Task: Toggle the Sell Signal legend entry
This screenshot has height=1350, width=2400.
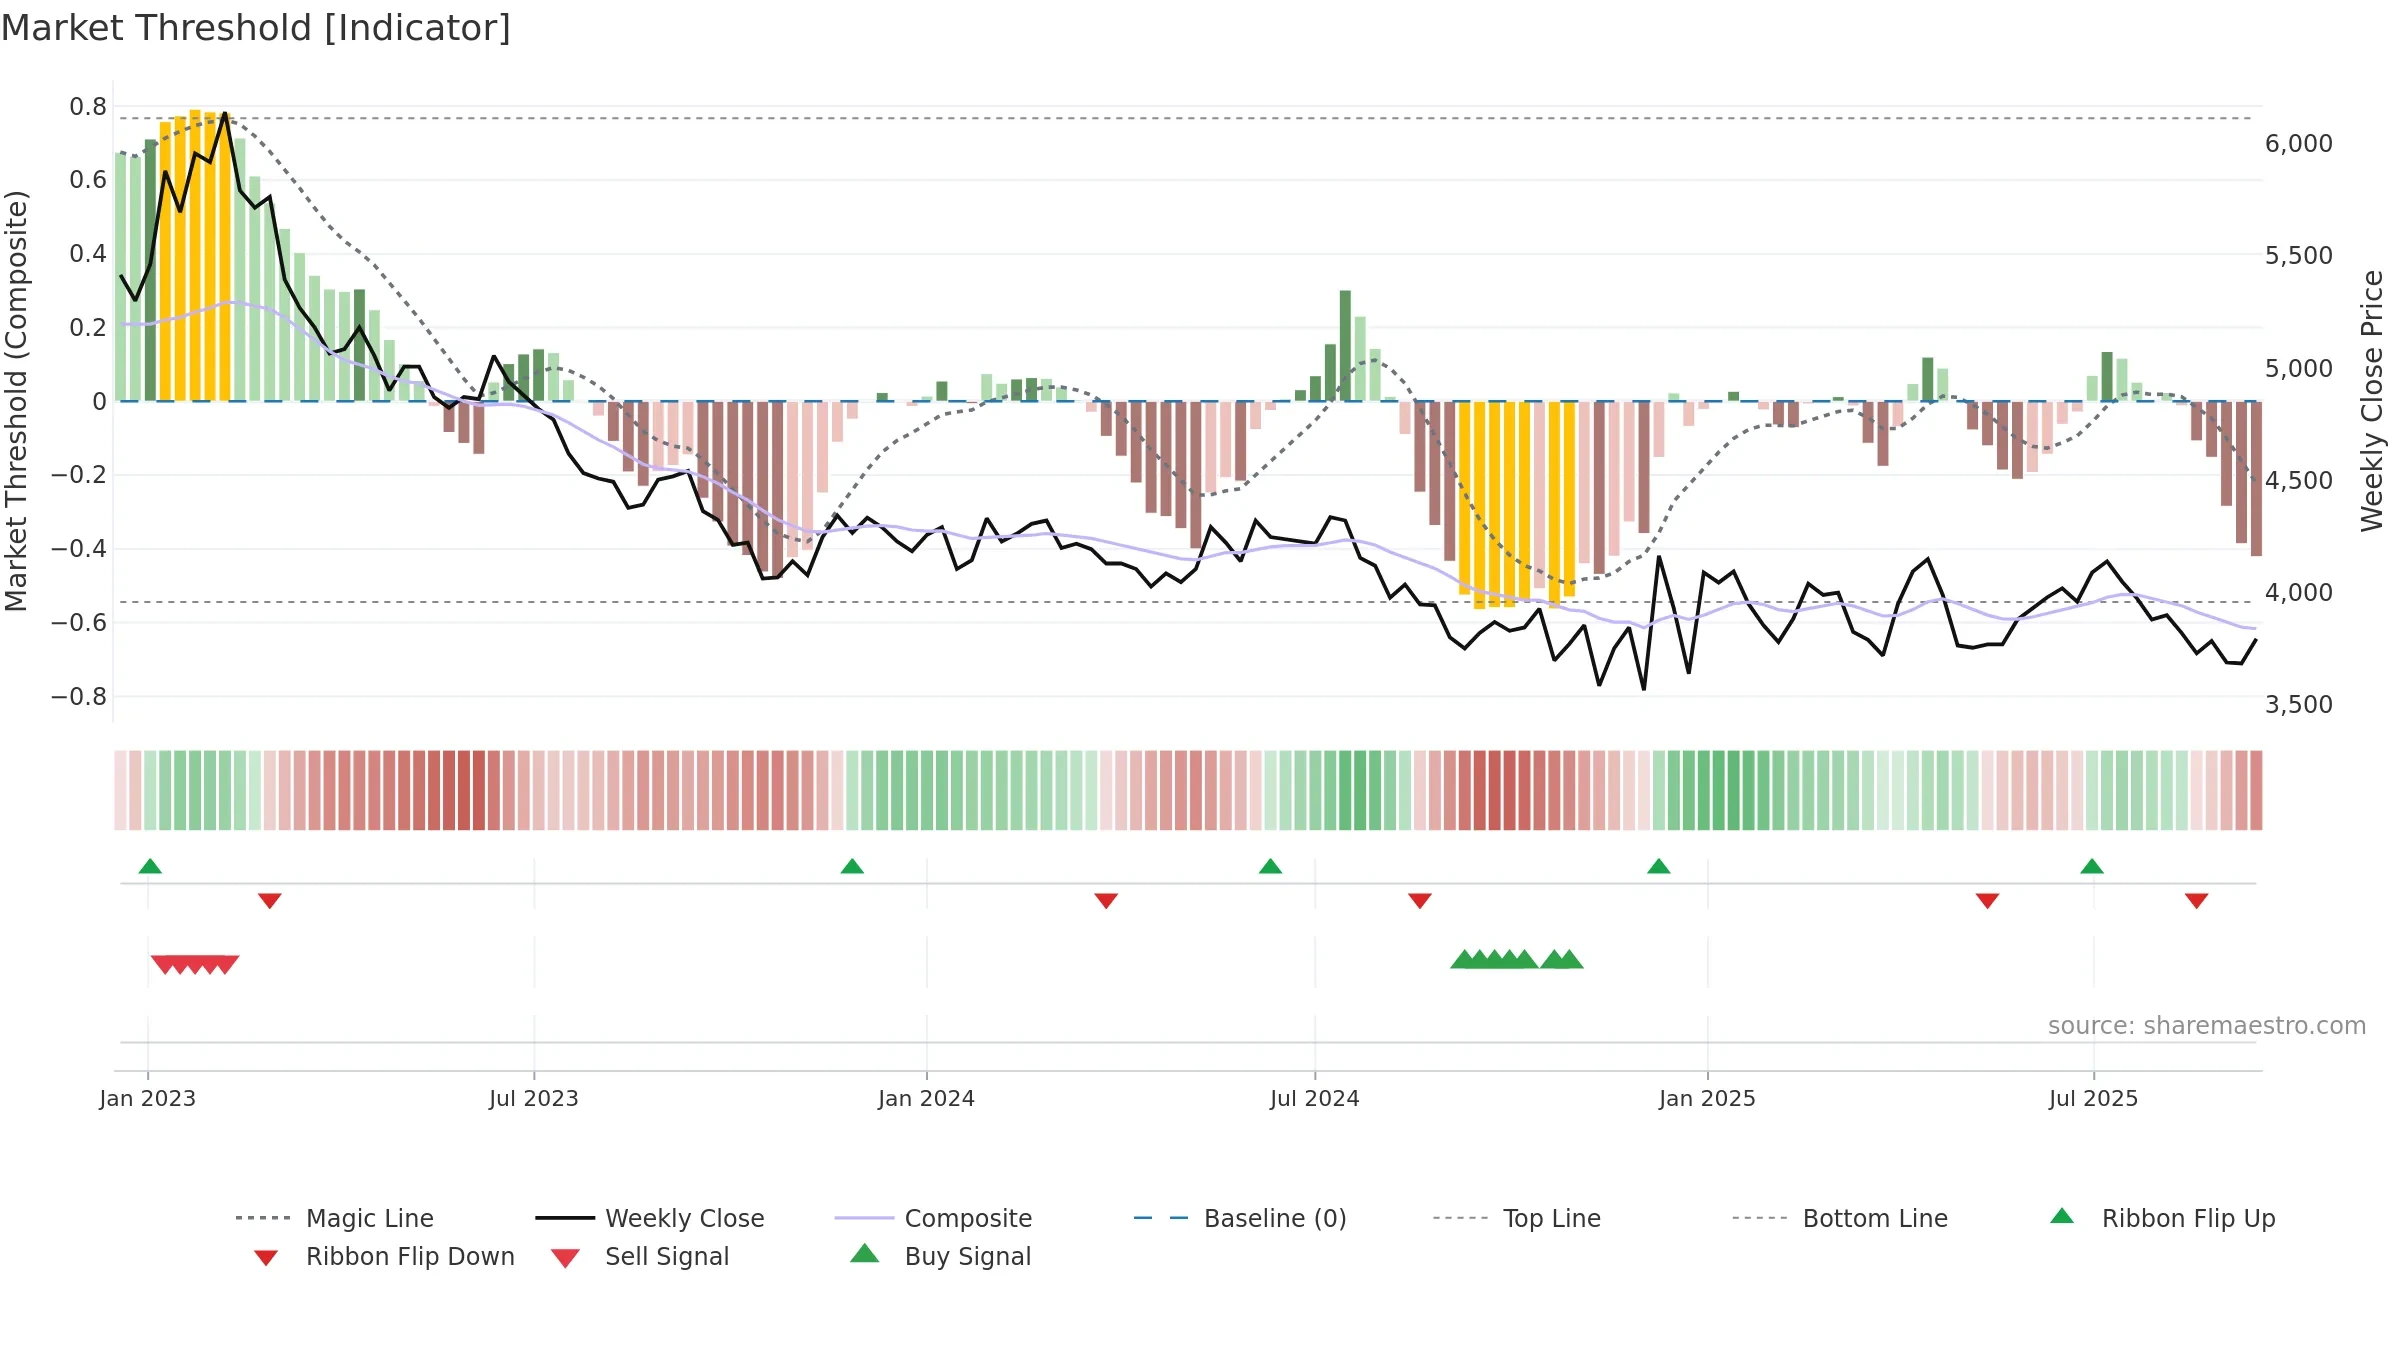Action: click(x=640, y=1256)
